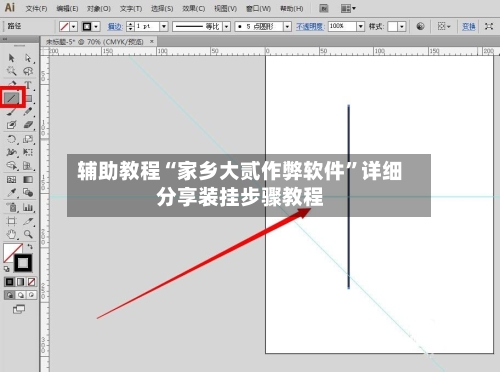Viewport: 500px width, 372px height.
Task: Open the 编辑(E) menu
Action: tap(67, 8)
